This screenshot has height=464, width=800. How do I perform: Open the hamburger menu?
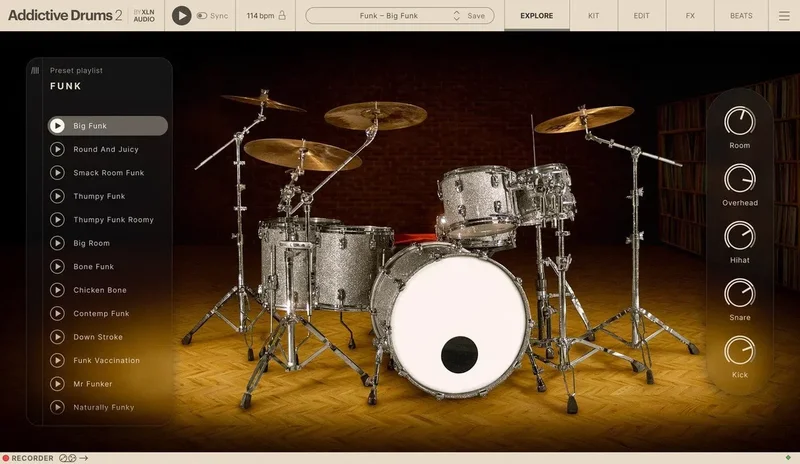click(784, 16)
